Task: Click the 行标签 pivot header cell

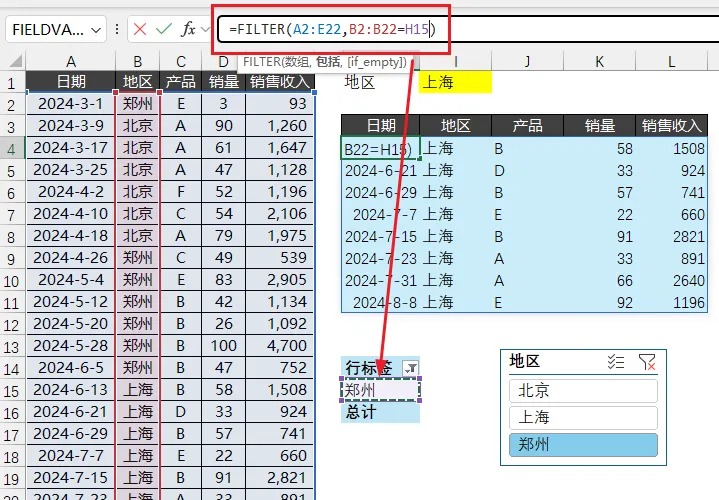Action: click(x=371, y=368)
